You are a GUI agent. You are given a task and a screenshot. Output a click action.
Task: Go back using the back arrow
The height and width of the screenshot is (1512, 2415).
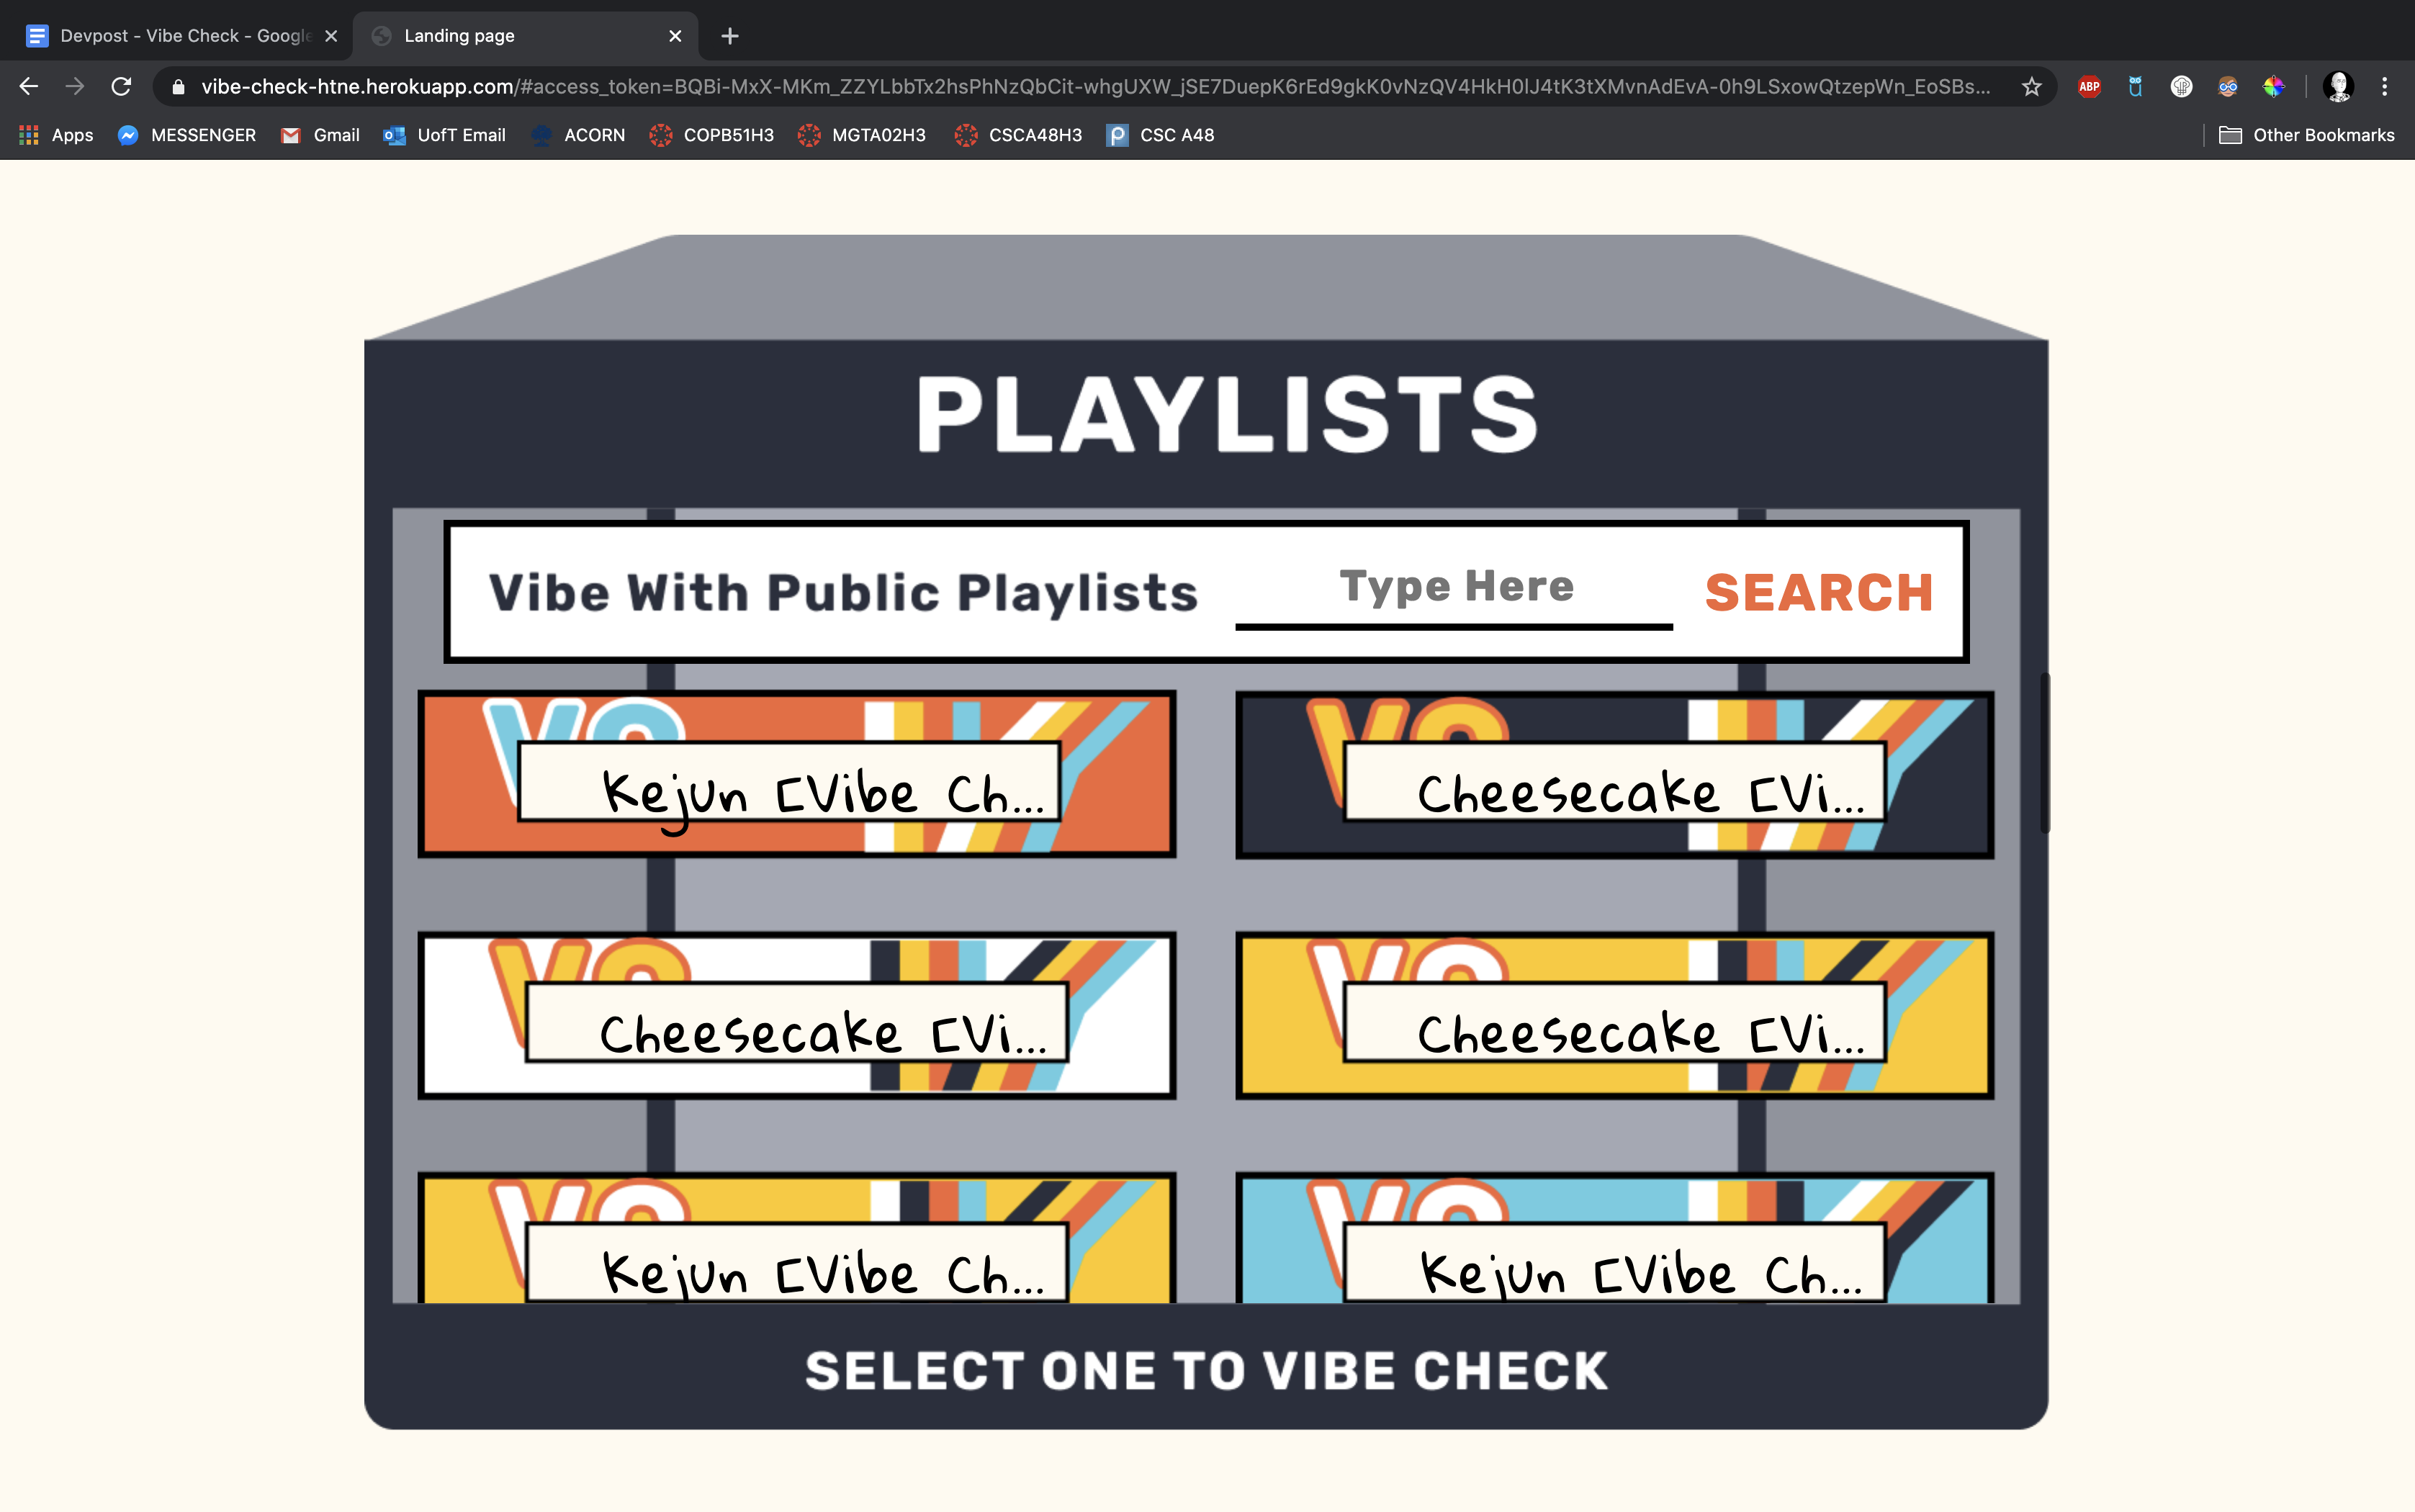tap(29, 87)
